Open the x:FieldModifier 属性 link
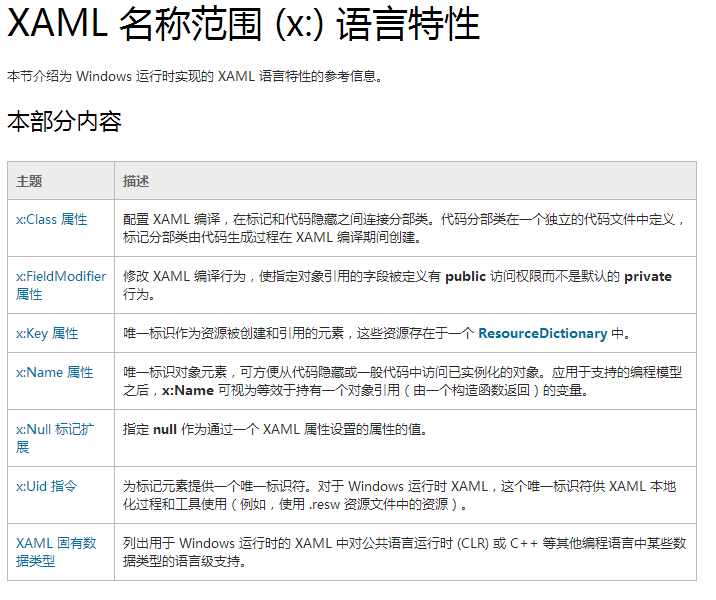Viewport: 716px width, 600px height. pos(61,285)
